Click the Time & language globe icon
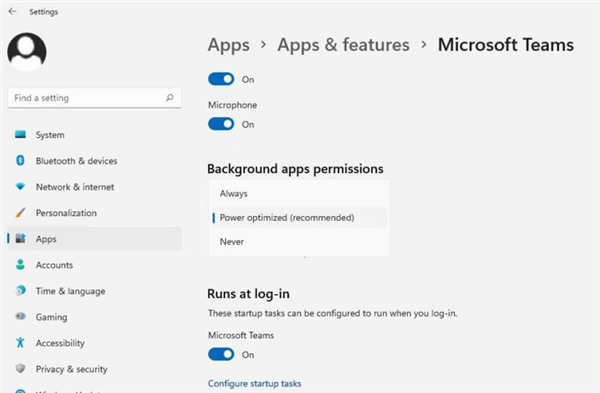Viewport: 600px width, 393px height. pyautogui.click(x=21, y=290)
